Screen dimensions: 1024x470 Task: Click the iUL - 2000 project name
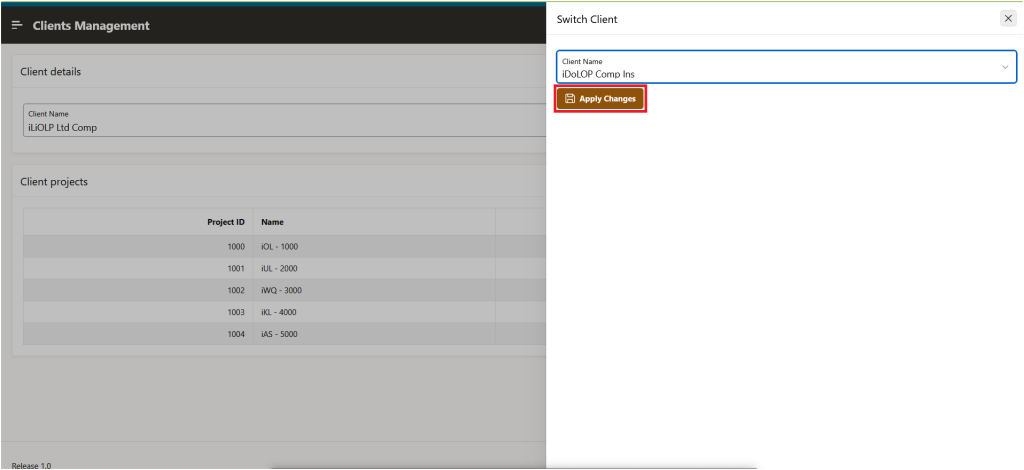tap(280, 268)
